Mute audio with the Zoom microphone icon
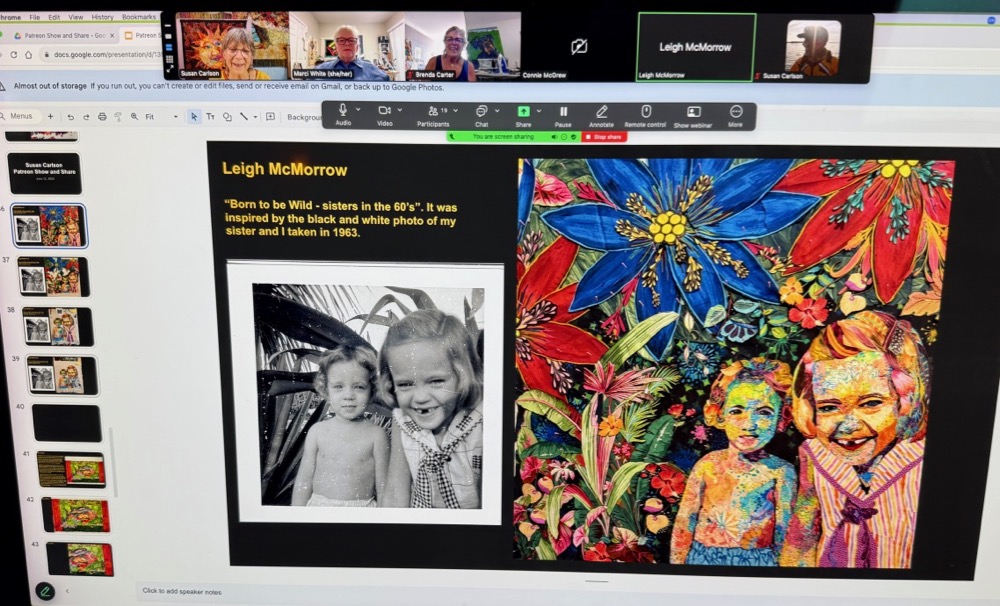This screenshot has width=1000, height=606. [x=343, y=110]
